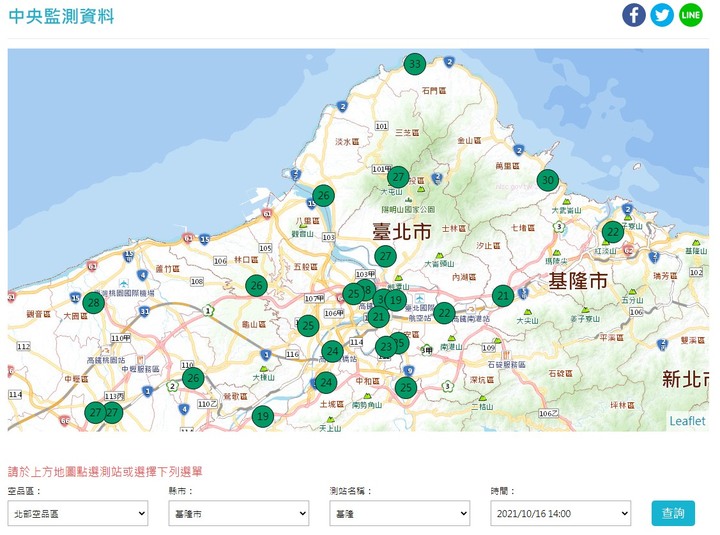
Task: Select station marker 30 near 萬里區
Action: coord(547,180)
